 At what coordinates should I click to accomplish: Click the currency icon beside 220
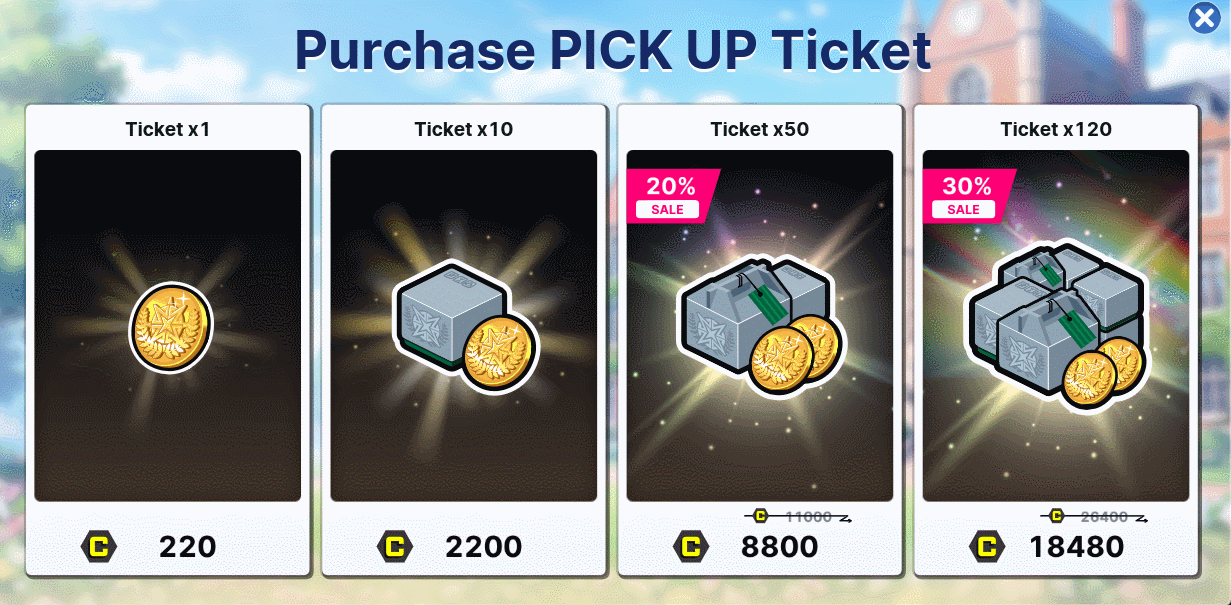click(x=99, y=547)
